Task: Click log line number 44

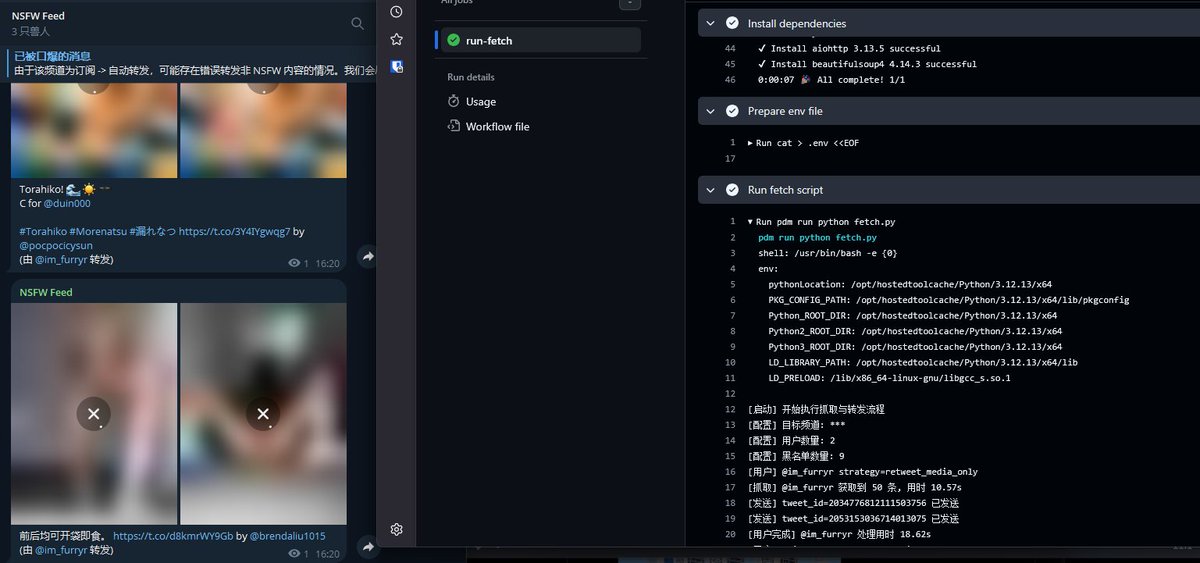Action: (x=730, y=48)
